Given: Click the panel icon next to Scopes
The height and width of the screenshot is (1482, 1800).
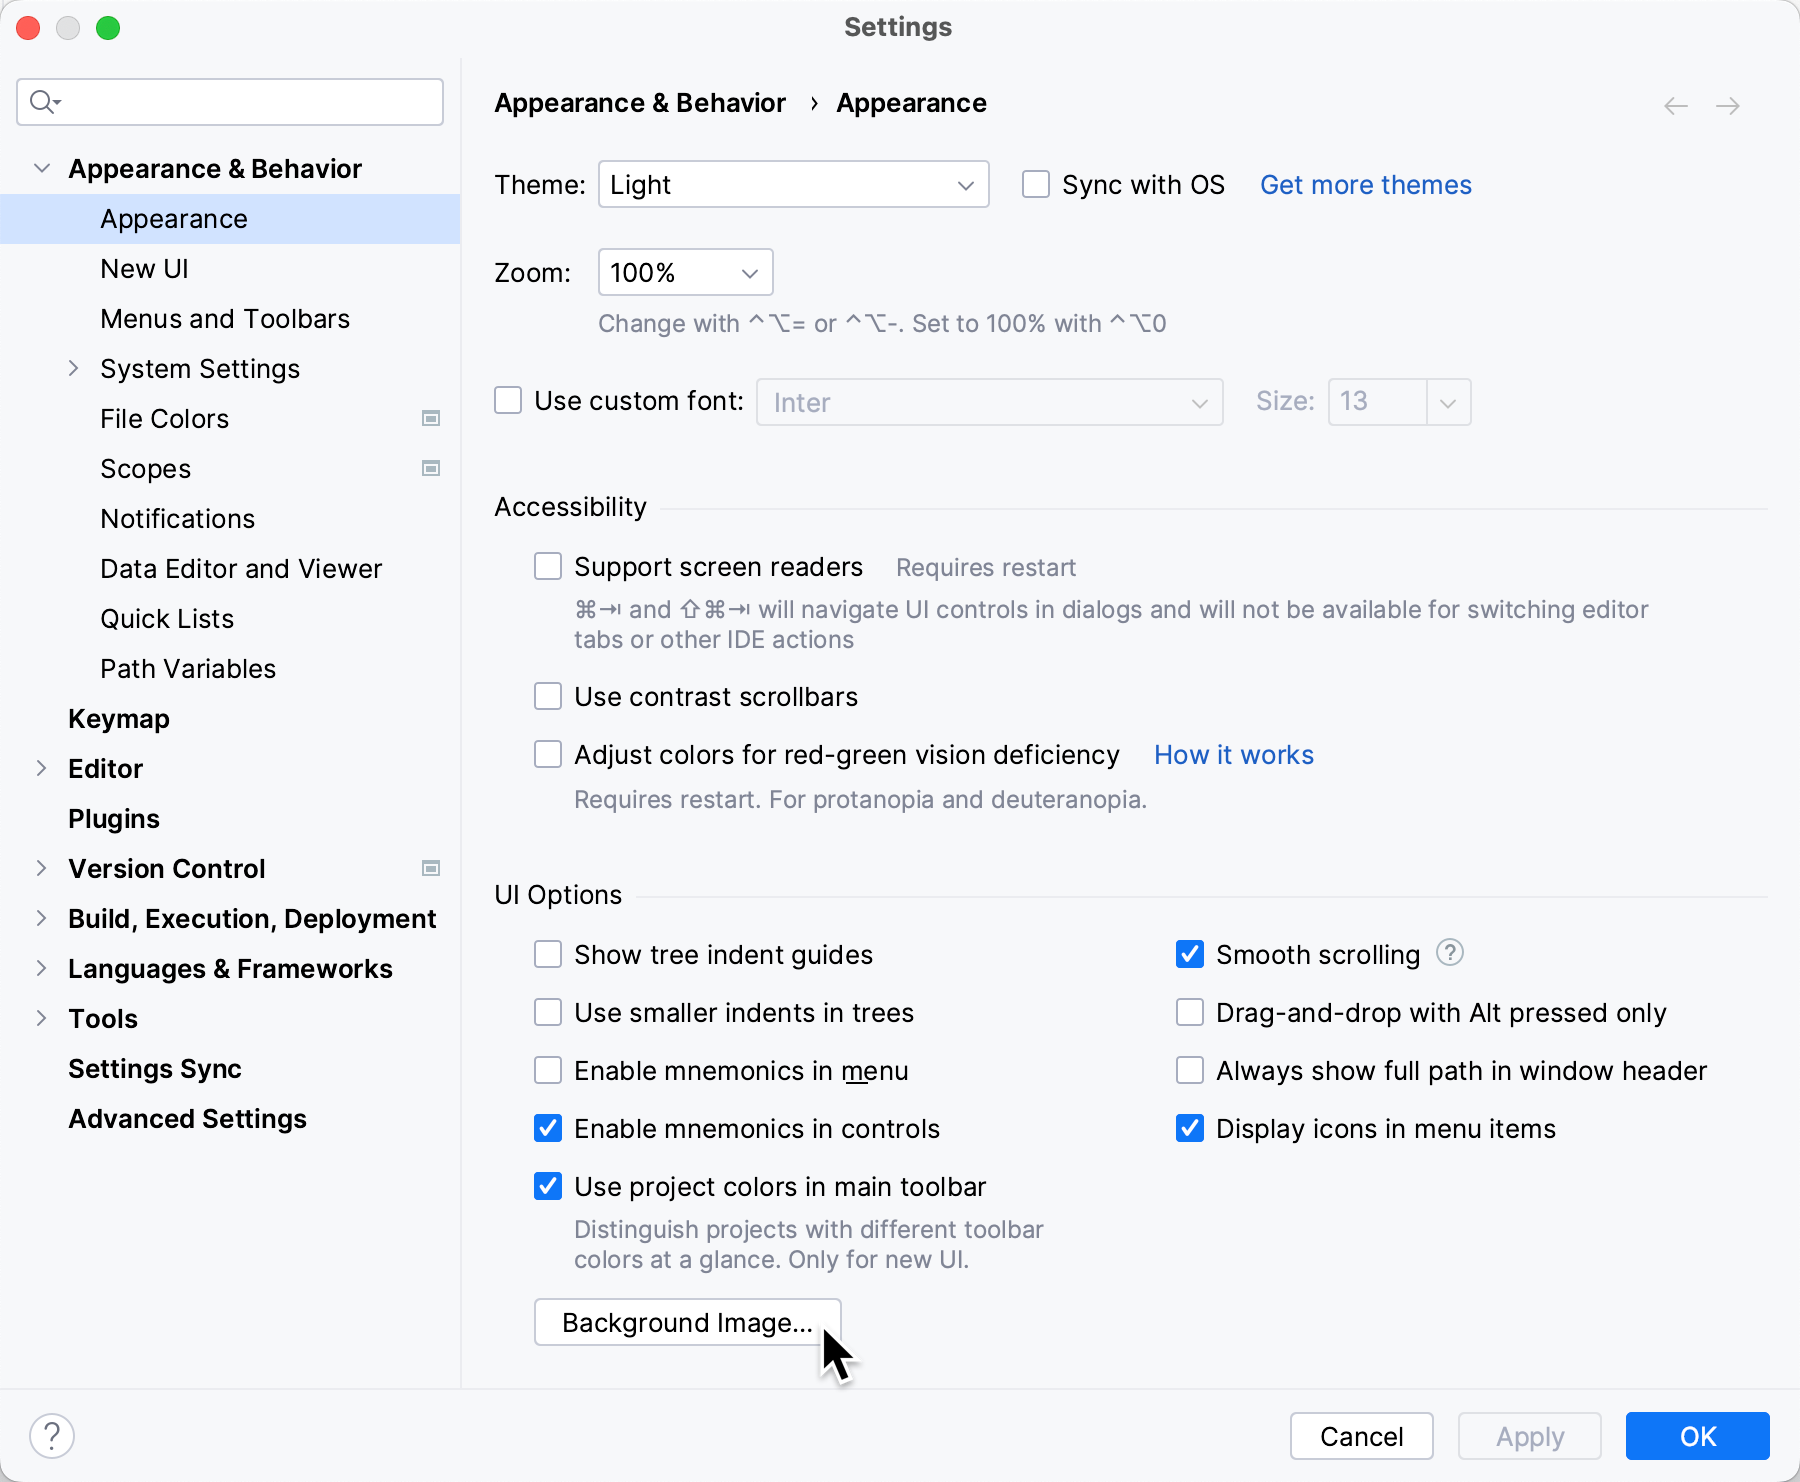Looking at the screenshot, I should coord(430,468).
